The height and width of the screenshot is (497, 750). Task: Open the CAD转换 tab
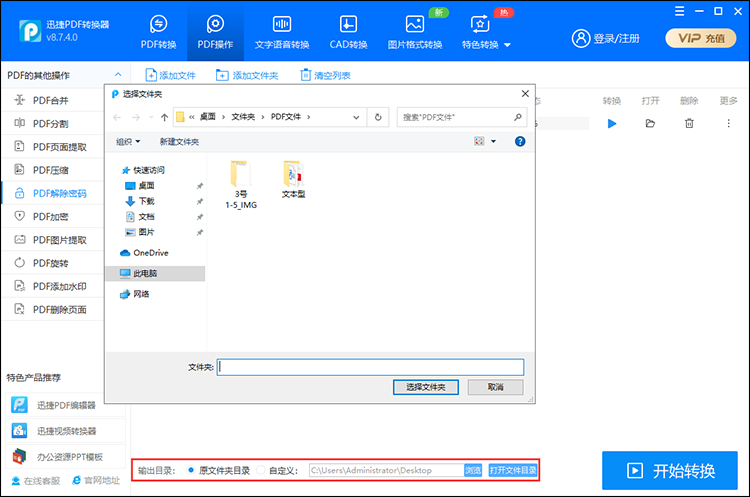click(x=348, y=32)
